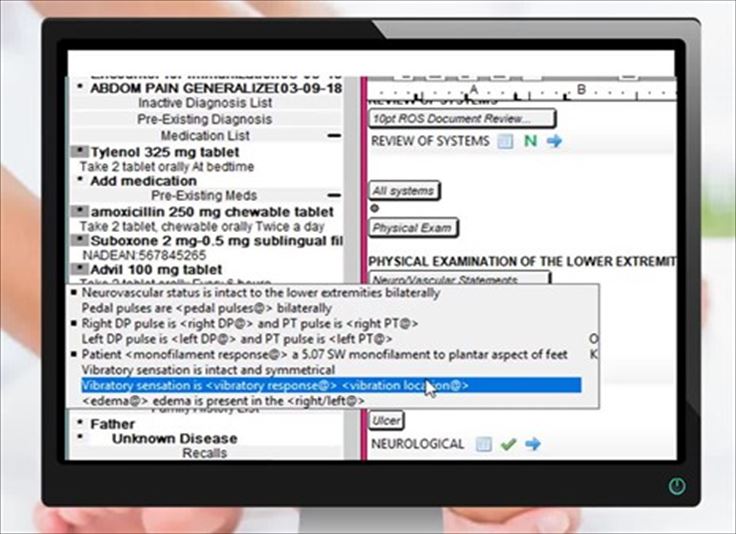736x534 pixels.
Task: Click blue arrow beside Neurological
Action: tap(532, 444)
